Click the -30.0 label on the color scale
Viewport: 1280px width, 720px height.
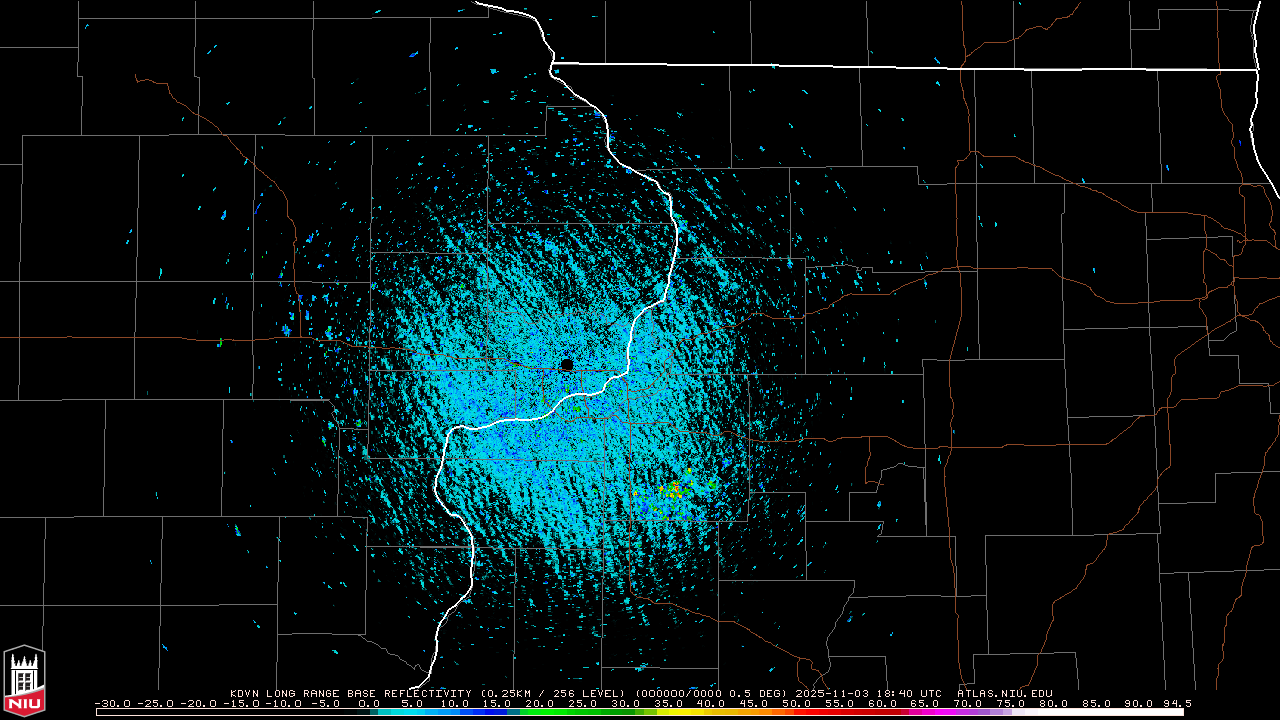point(113,704)
